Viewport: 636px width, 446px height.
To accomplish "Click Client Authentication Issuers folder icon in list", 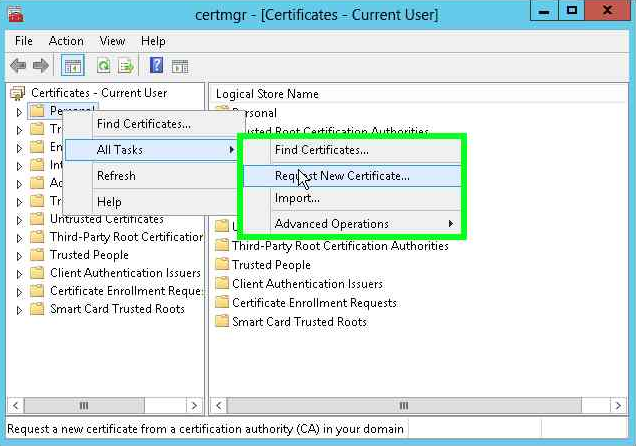I will (222, 283).
